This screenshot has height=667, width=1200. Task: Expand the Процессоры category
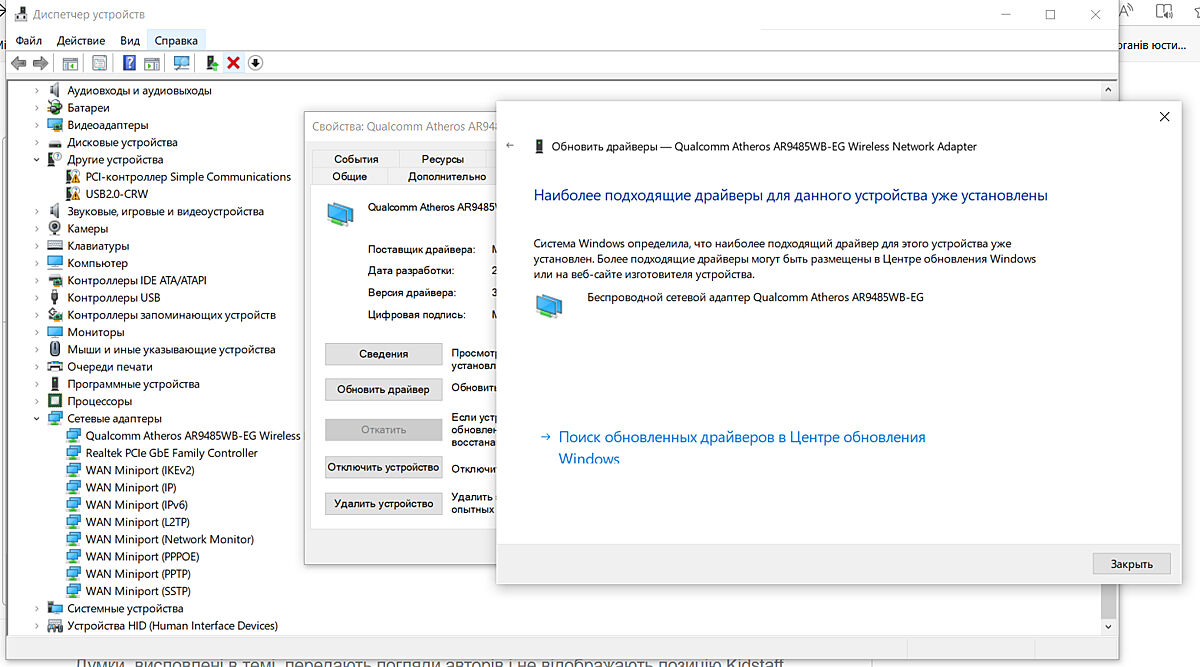point(37,402)
